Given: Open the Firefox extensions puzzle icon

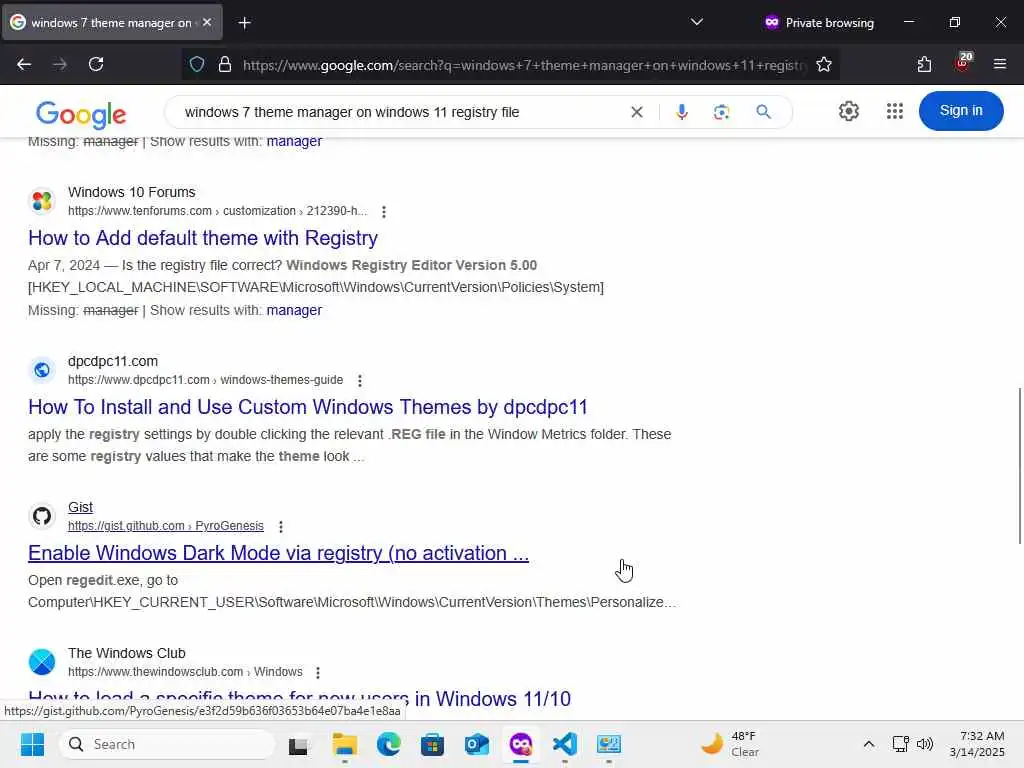Looking at the screenshot, I should (x=924, y=64).
